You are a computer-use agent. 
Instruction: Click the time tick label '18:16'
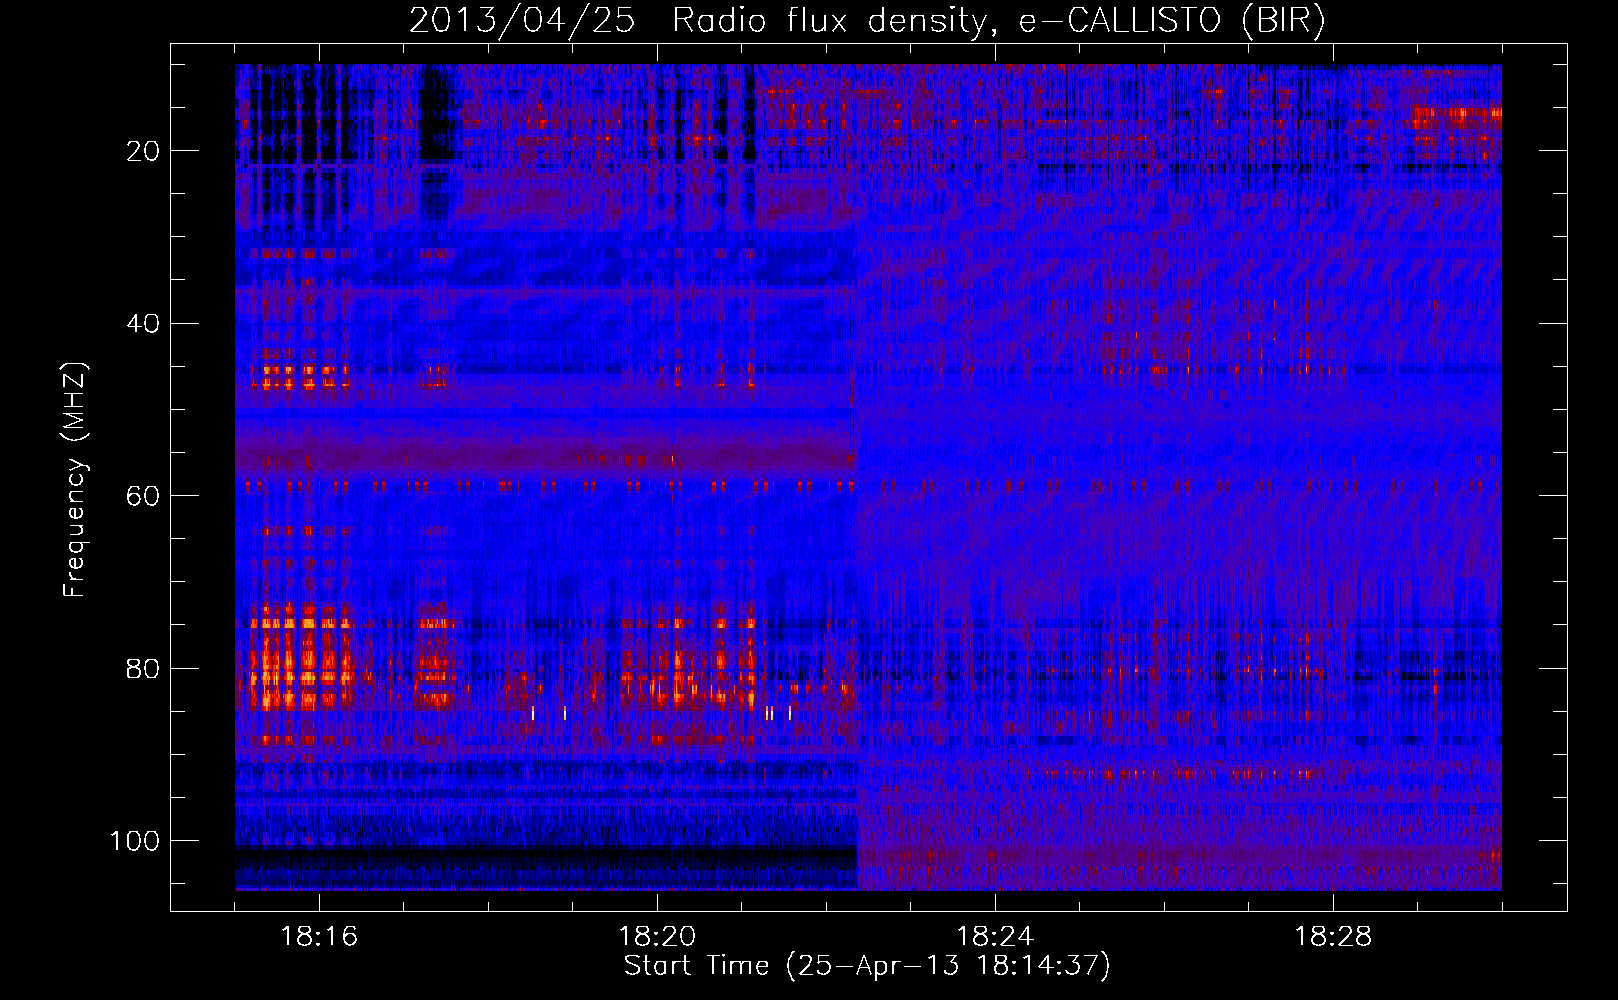tap(319, 936)
